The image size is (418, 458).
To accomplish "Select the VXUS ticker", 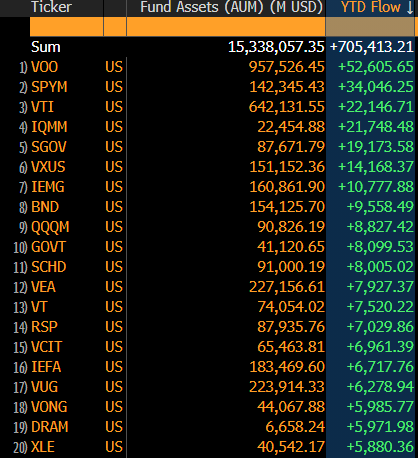I will [48, 167].
